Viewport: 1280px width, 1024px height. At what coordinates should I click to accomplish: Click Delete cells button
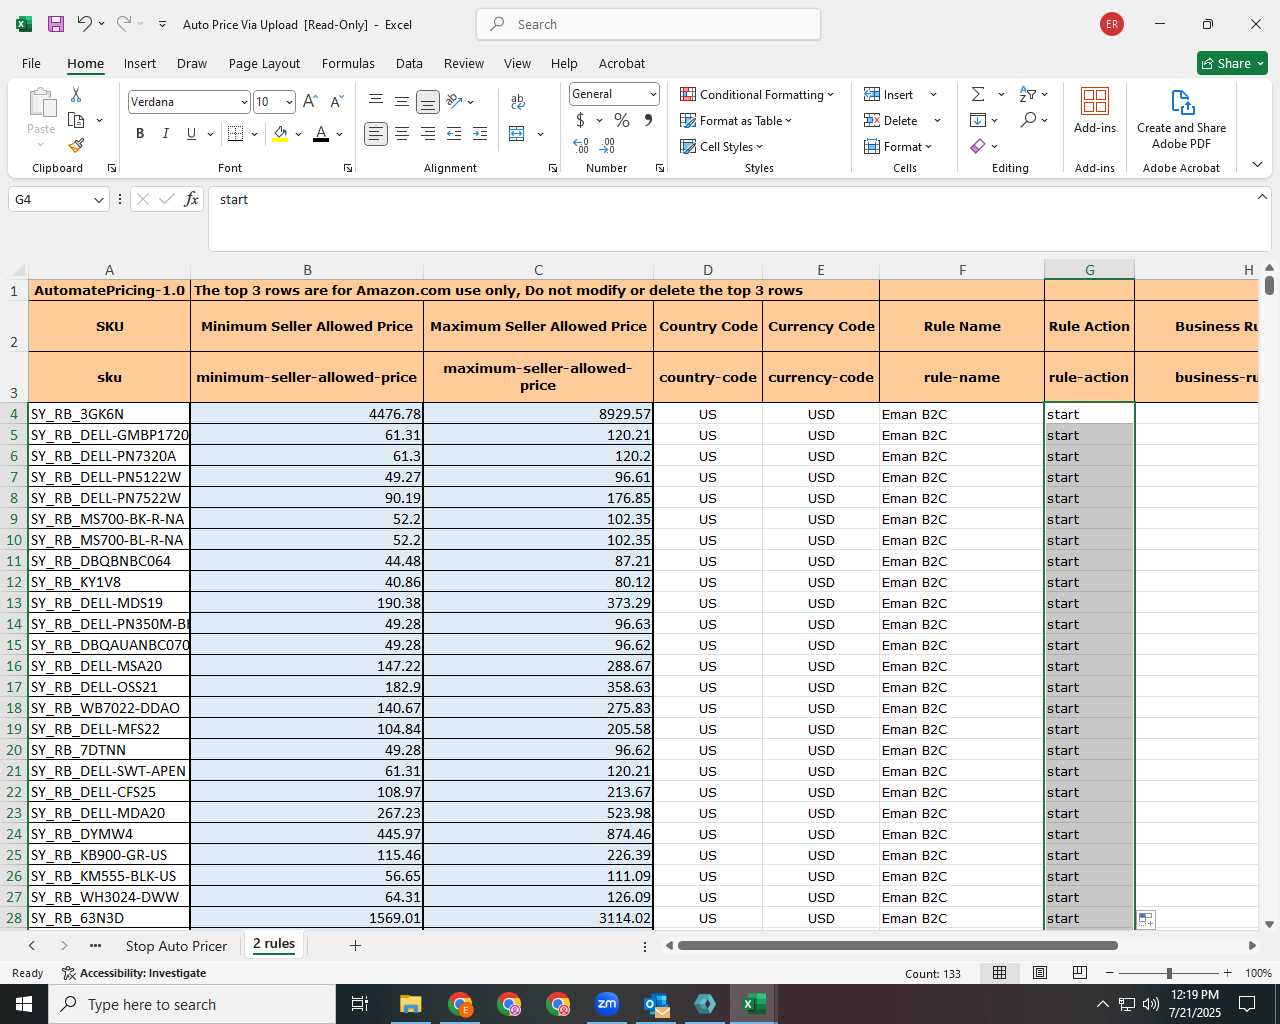(x=891, y=120)
